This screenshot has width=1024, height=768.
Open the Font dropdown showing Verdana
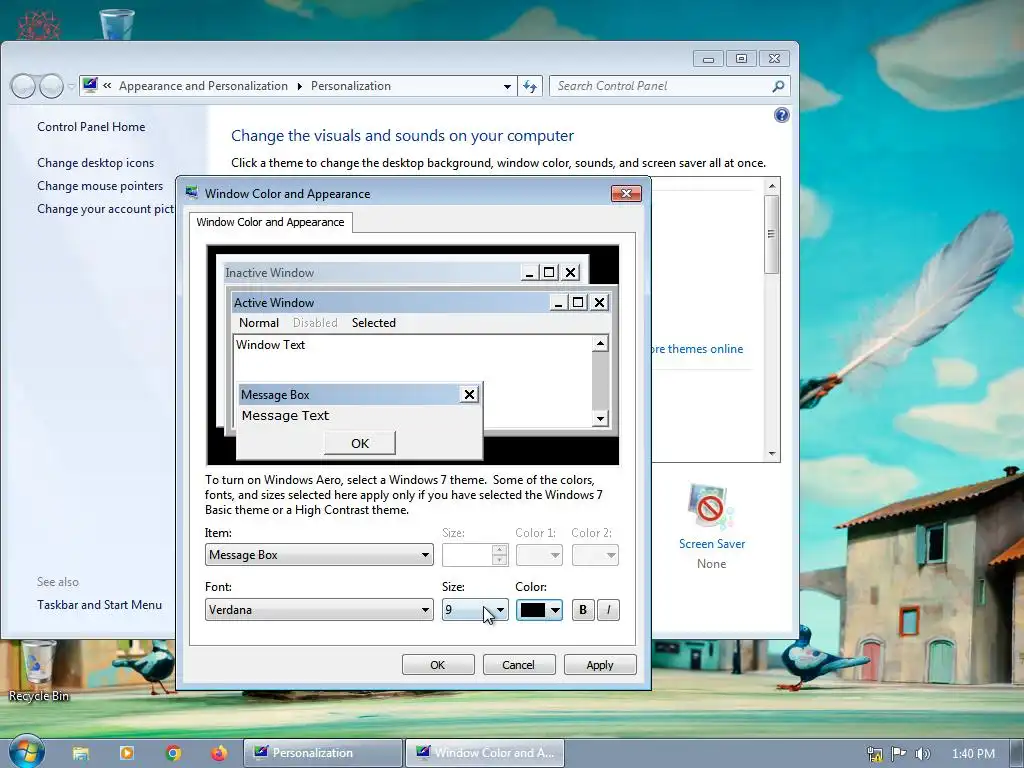319,610
